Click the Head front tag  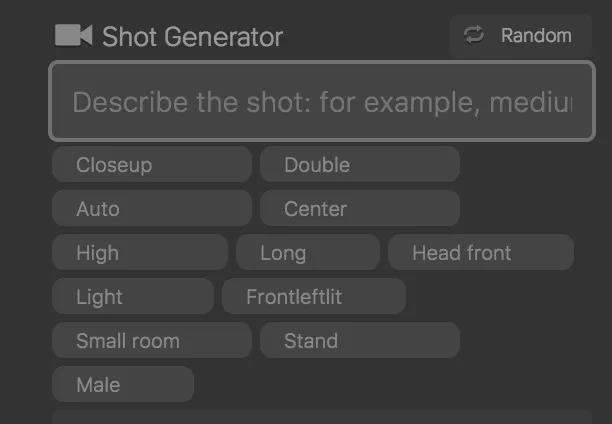point(480,253)
